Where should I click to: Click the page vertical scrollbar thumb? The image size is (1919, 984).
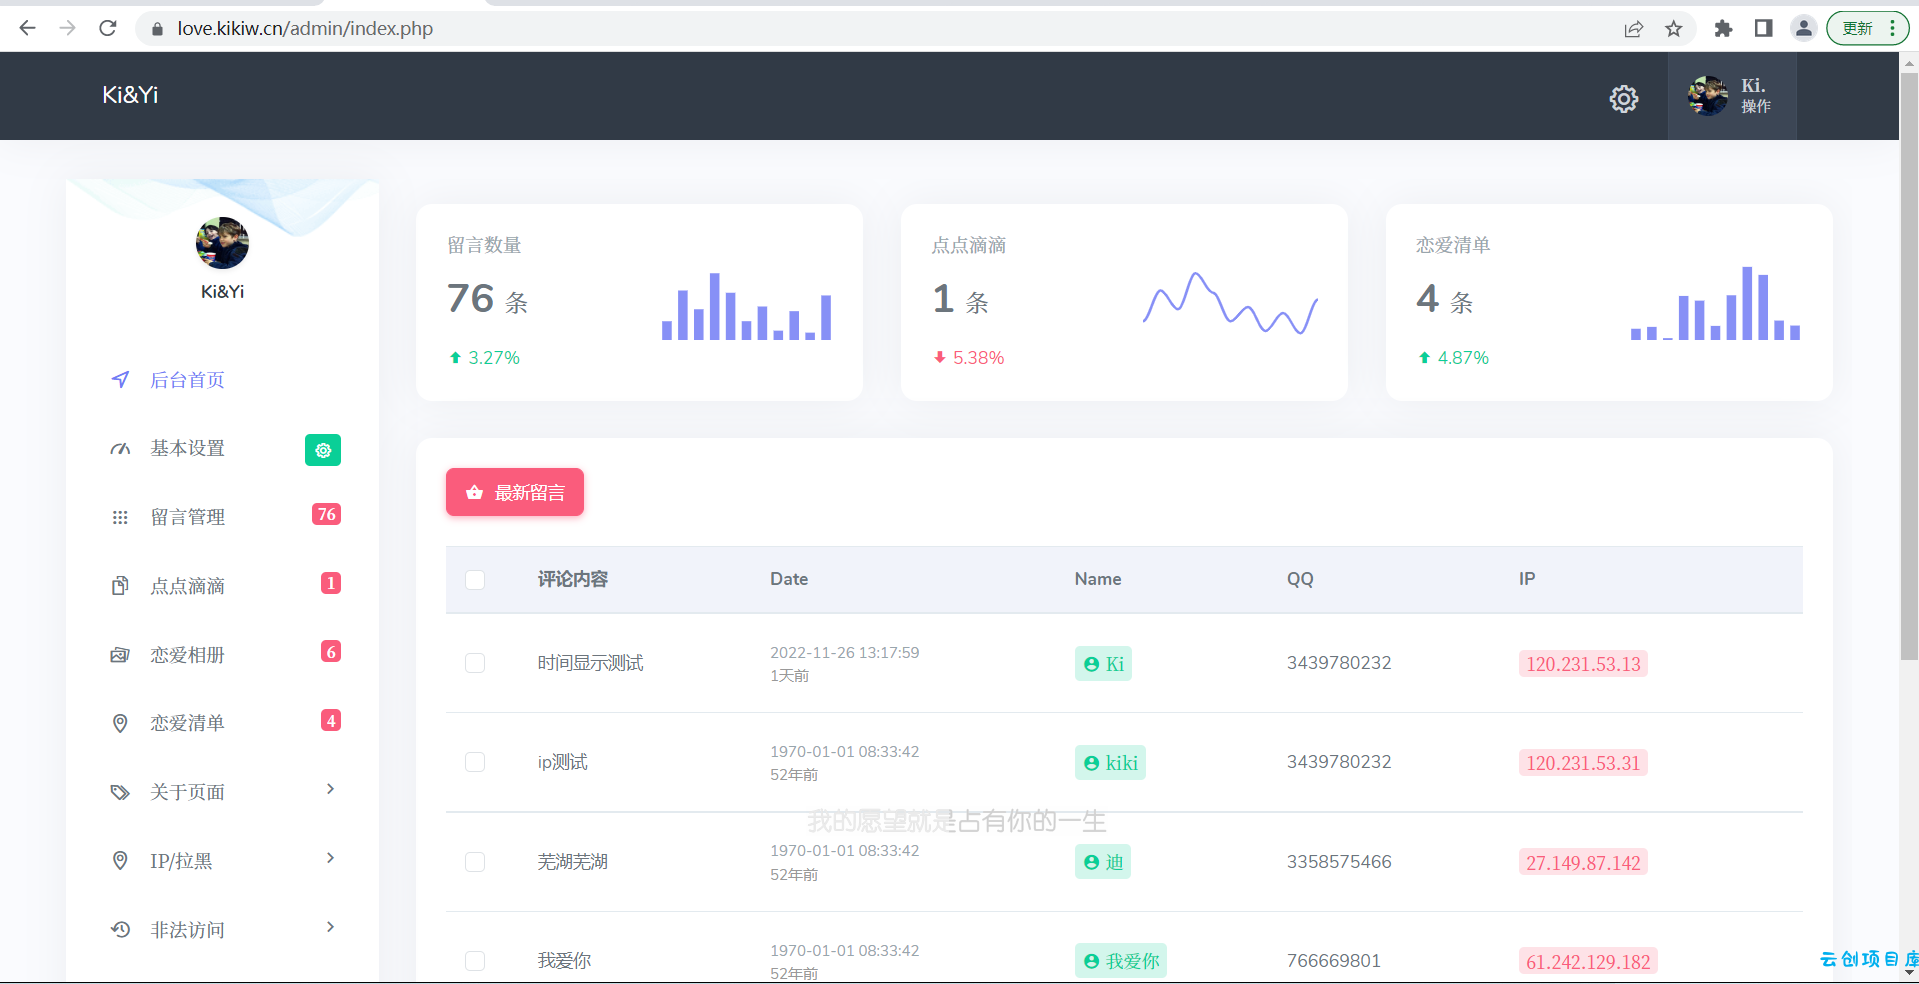pyautogui.click(x=1909, y=366)
